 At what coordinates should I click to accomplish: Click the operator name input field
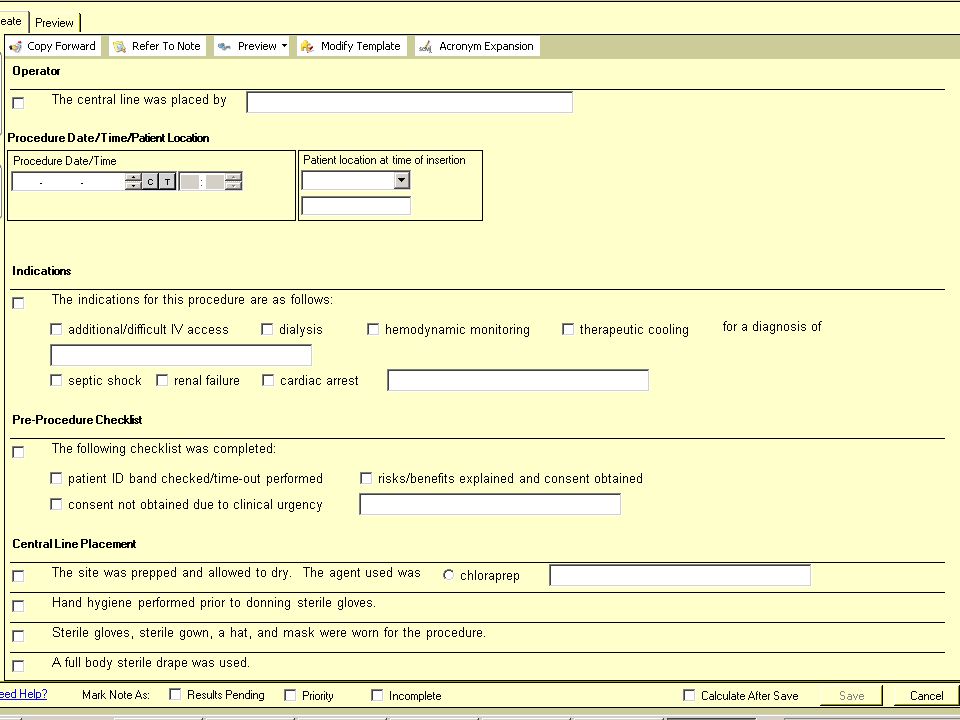[410, 102]
